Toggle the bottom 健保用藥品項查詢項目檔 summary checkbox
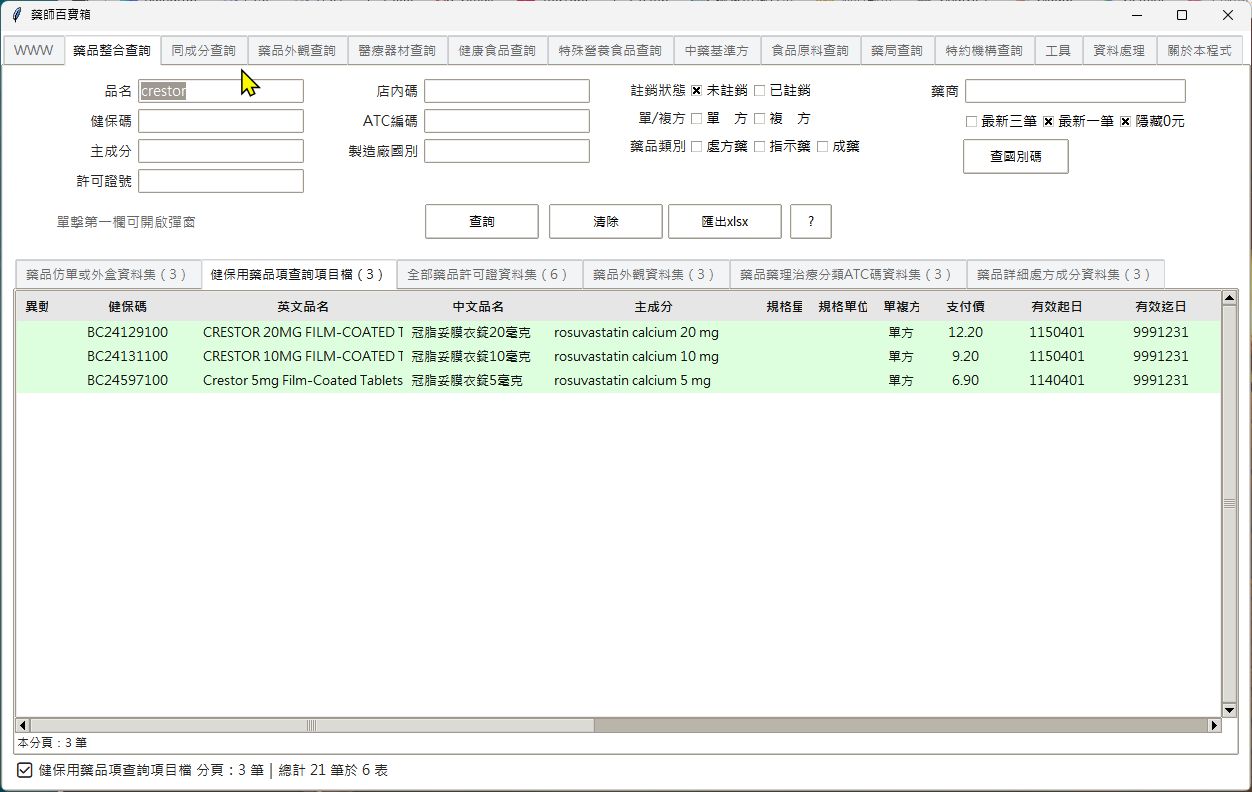 click(x=25, y=770)
